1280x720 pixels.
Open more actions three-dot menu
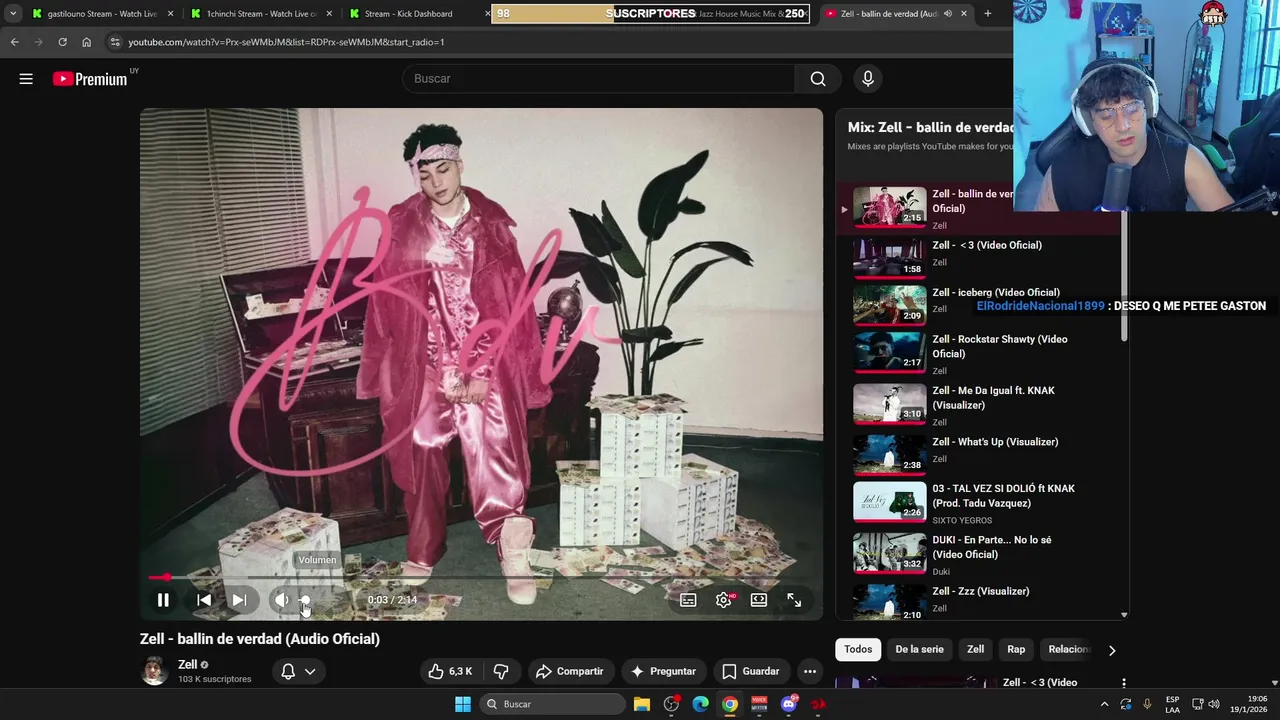(810, 671)
